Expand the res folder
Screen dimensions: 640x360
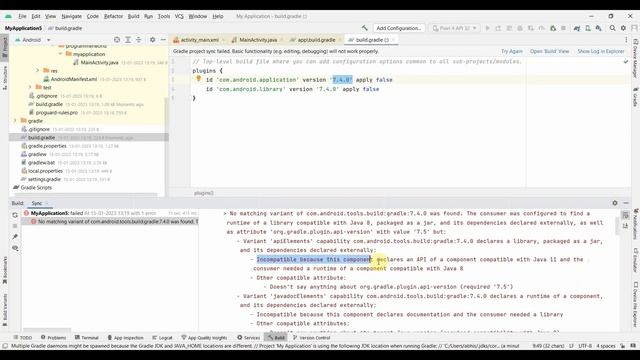38,71
